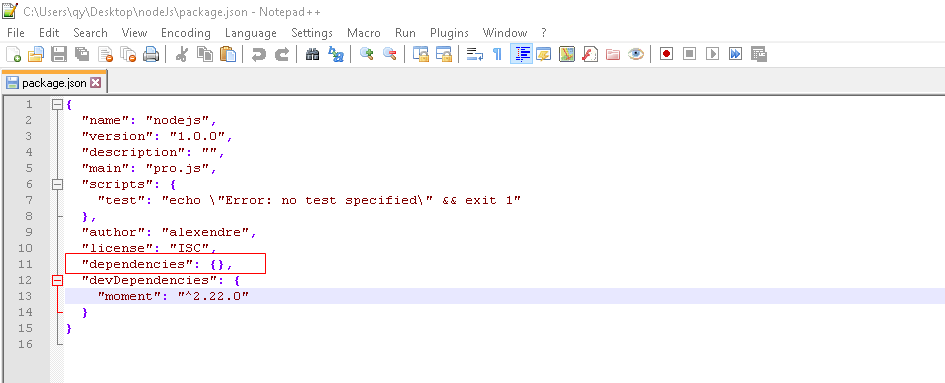This screenshot has width=945, height=383.
Task: Open a file using the Open folder icon
Action: coord(36,54)
